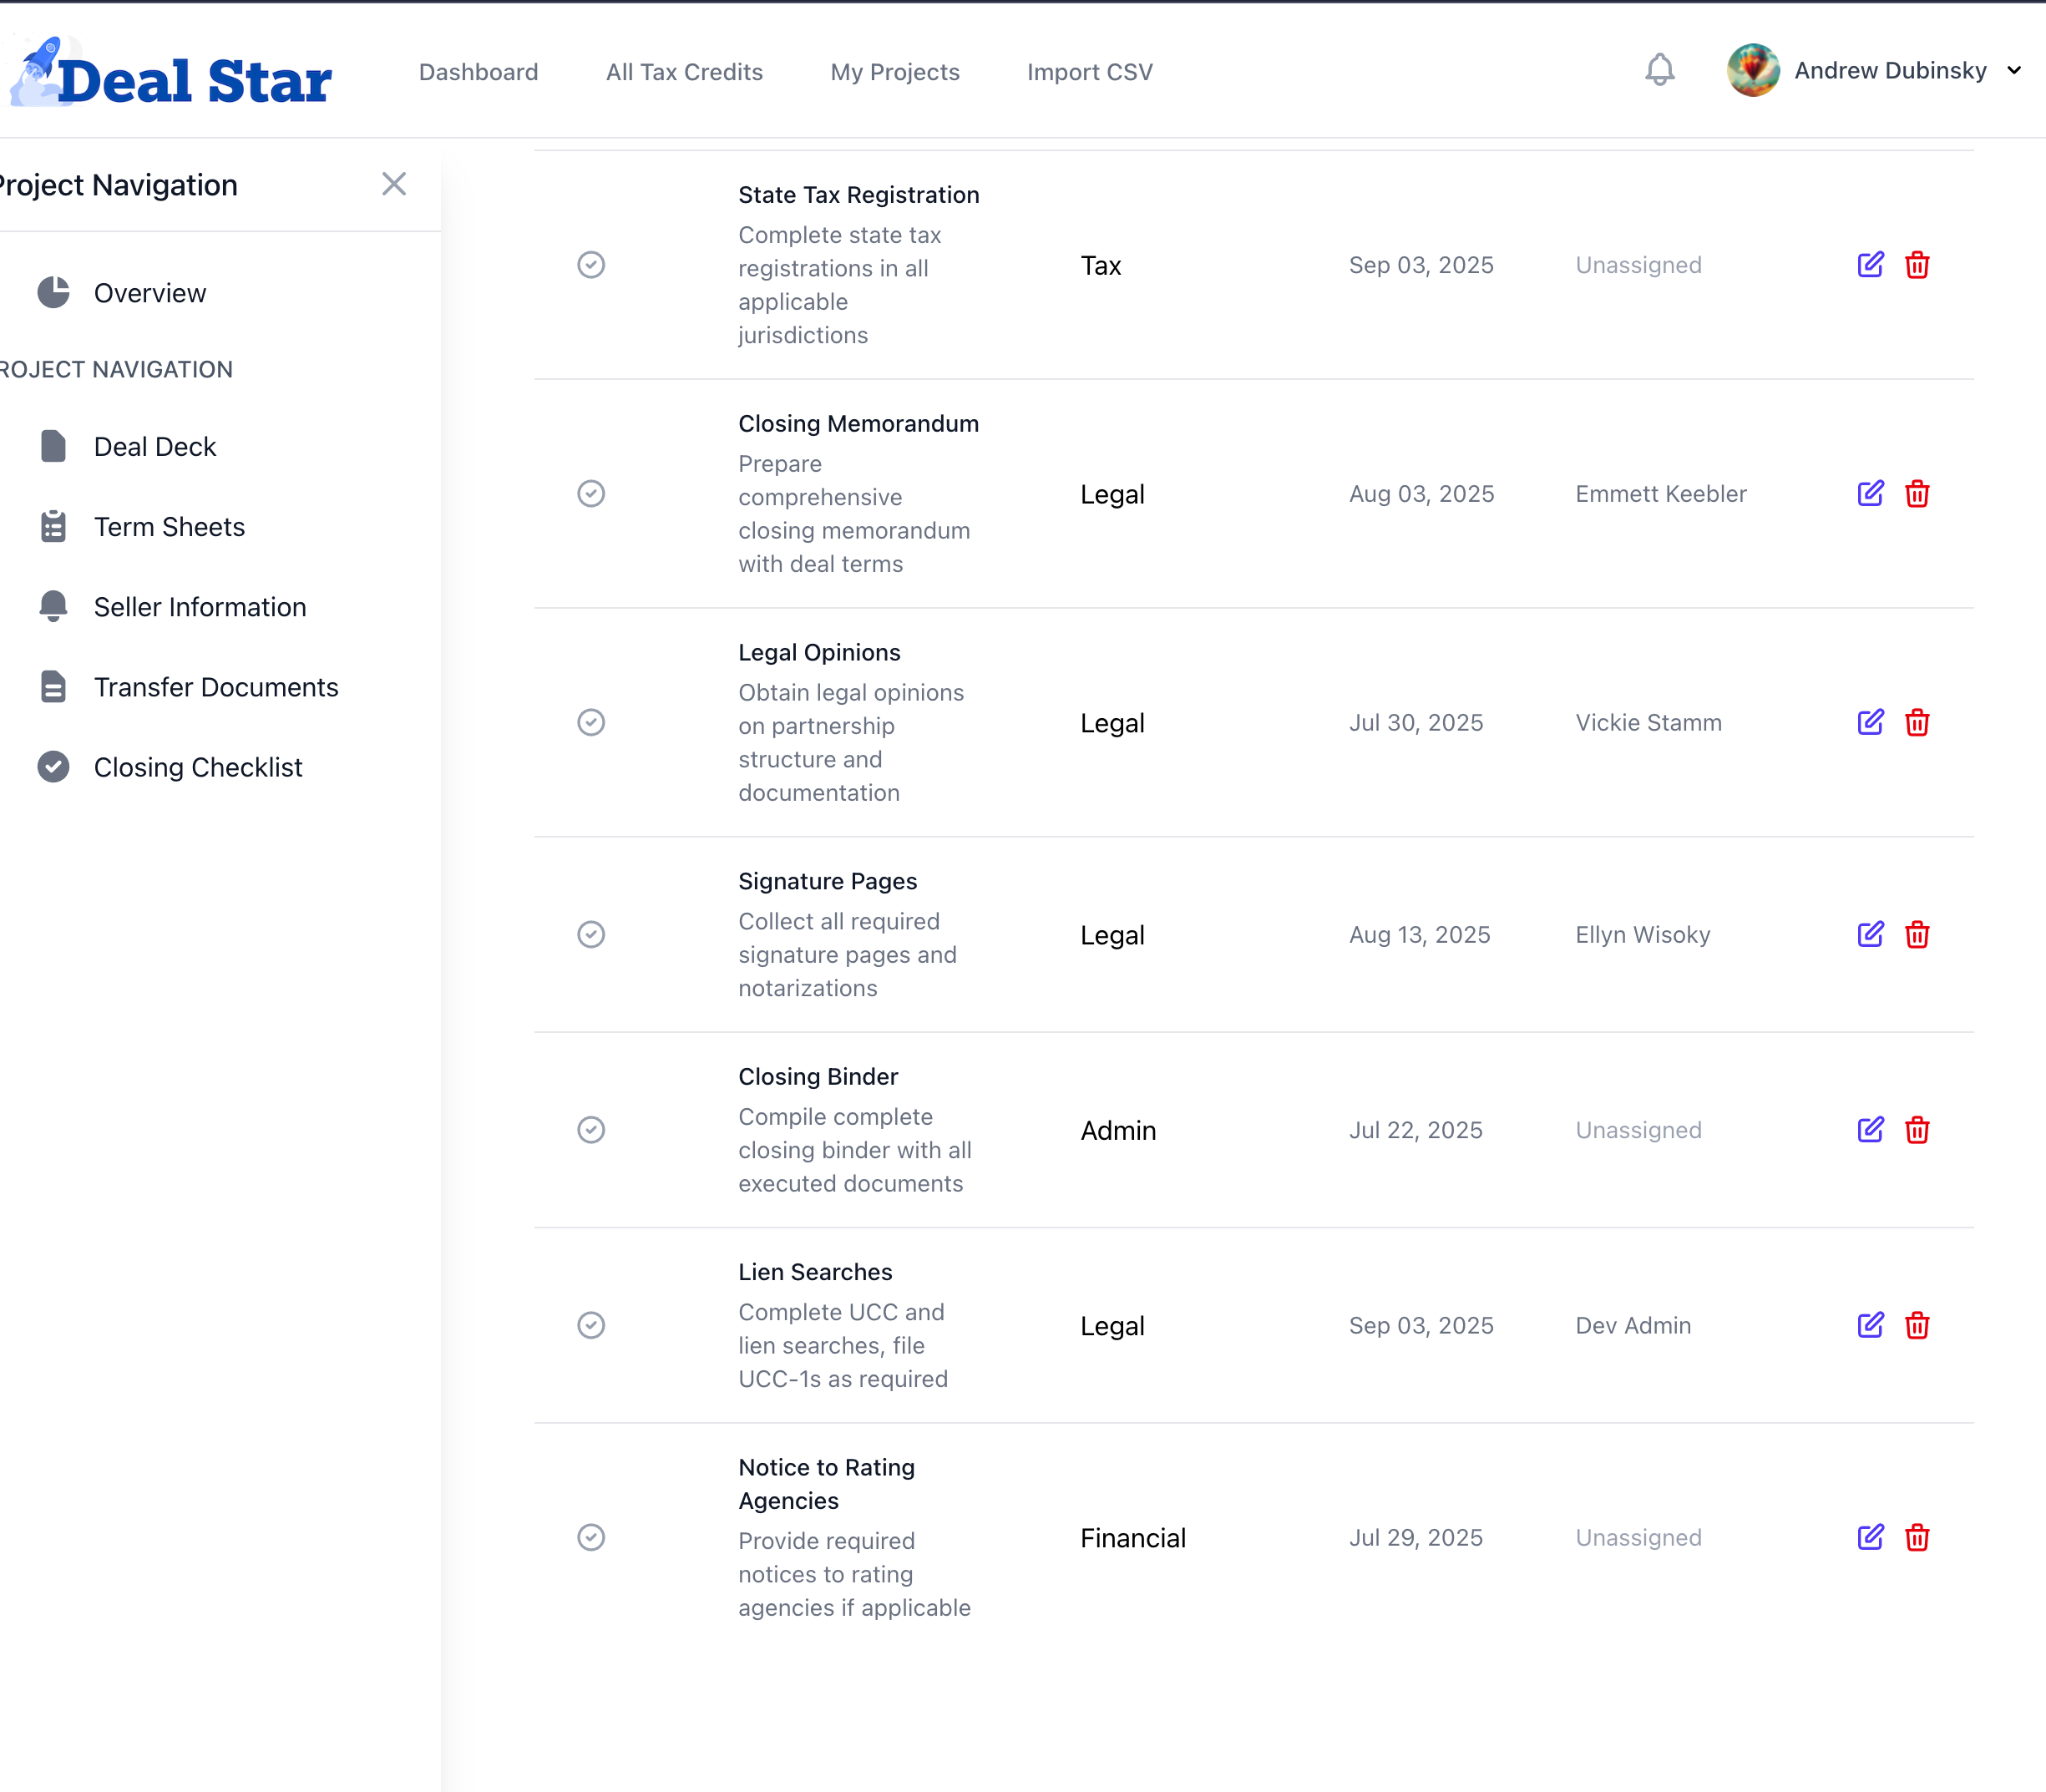Mark State Tax Registration as complete

click(591, 265)
